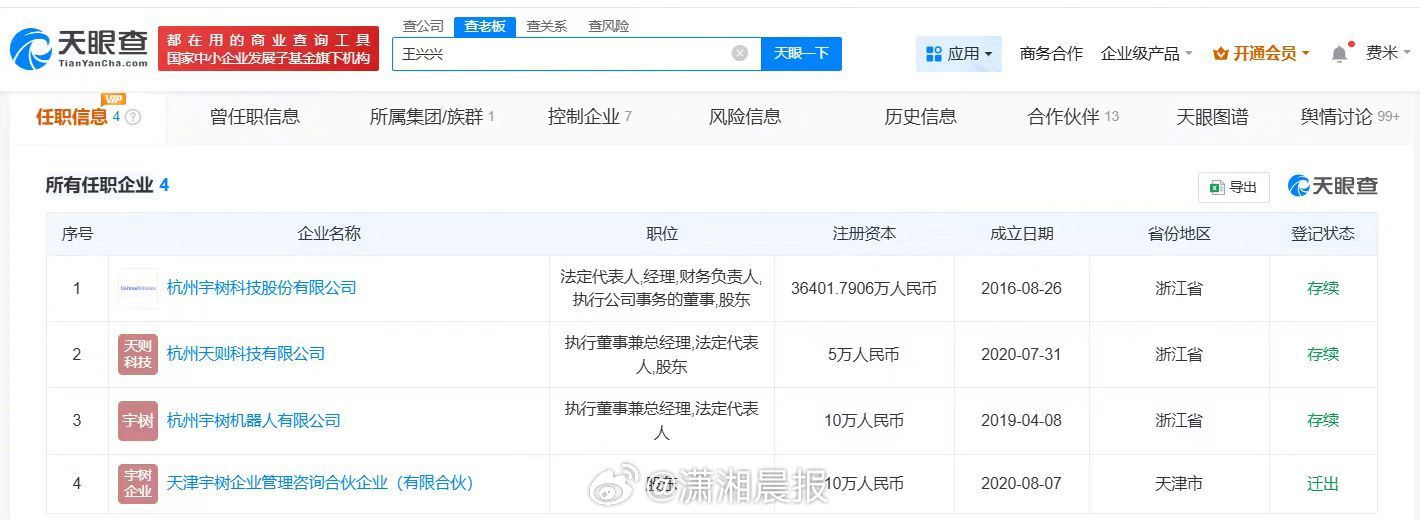Click the 省份地区 column header
Image resolution: width=1420 pixels, height=520 pixels.
point(1179,234)
